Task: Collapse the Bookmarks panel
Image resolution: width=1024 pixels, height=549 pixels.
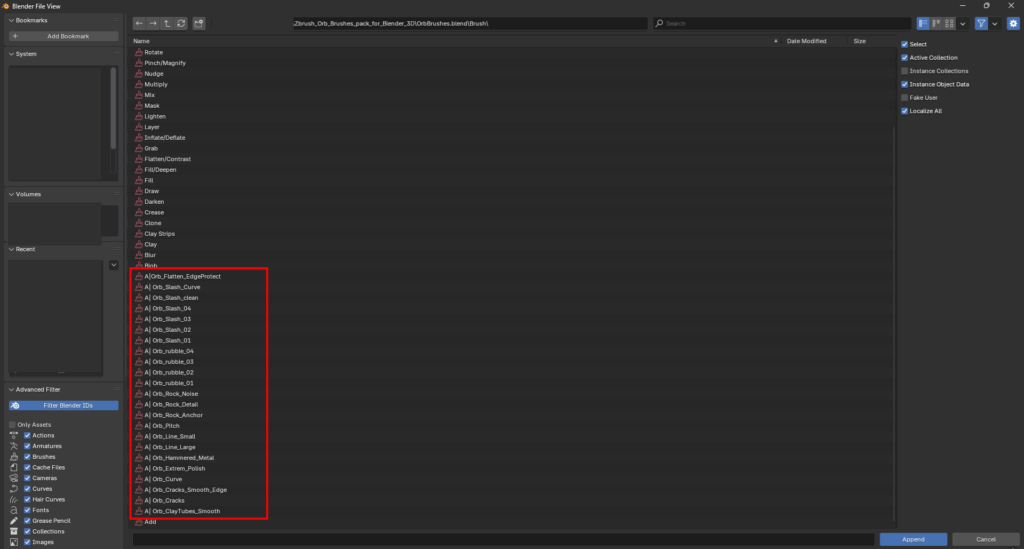Action: [11, 20]
